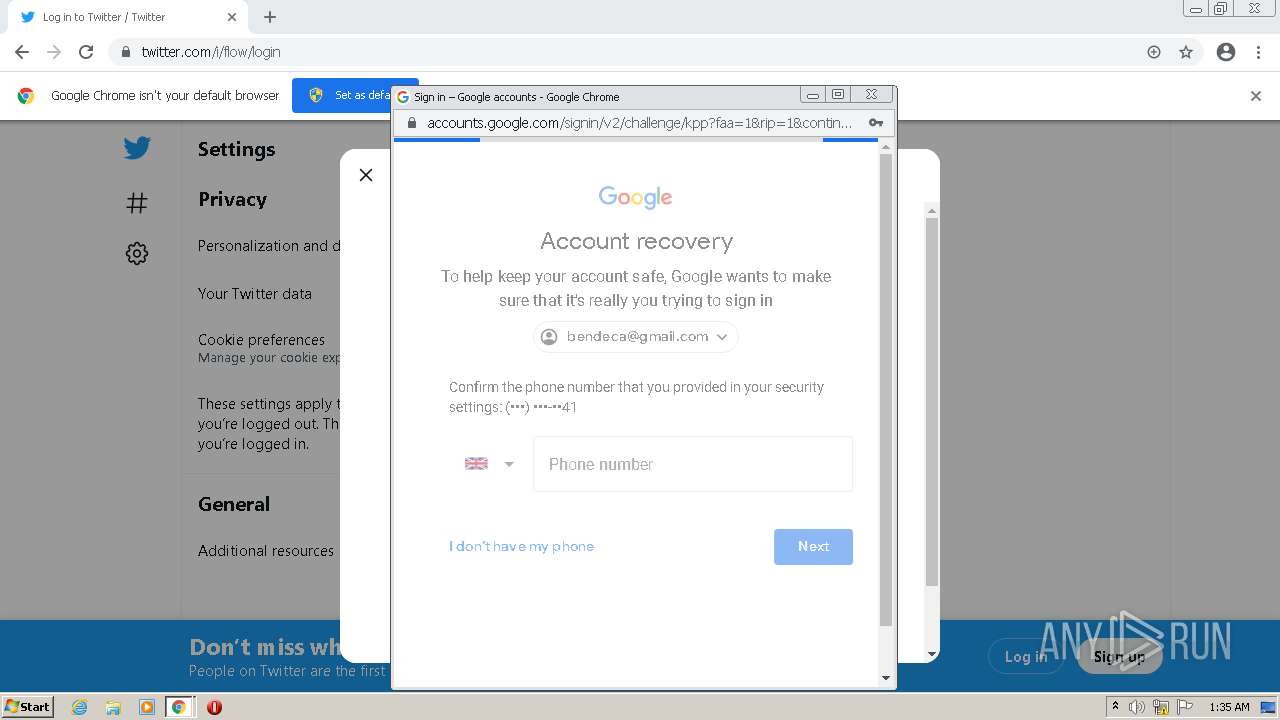The image size is (1280, 720).
Task: Click the zoom indicator icon in address bar
Action: pyautogui.click(x=1154, y=52)
